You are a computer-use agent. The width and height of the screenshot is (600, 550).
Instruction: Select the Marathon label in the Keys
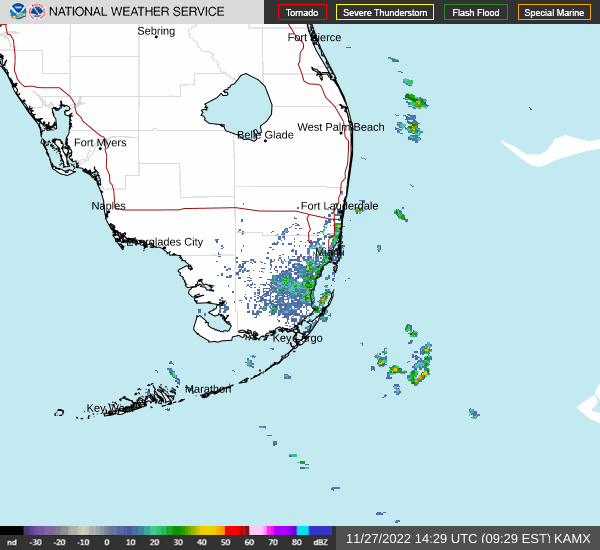pyautogui.click(x=208, y=389)
